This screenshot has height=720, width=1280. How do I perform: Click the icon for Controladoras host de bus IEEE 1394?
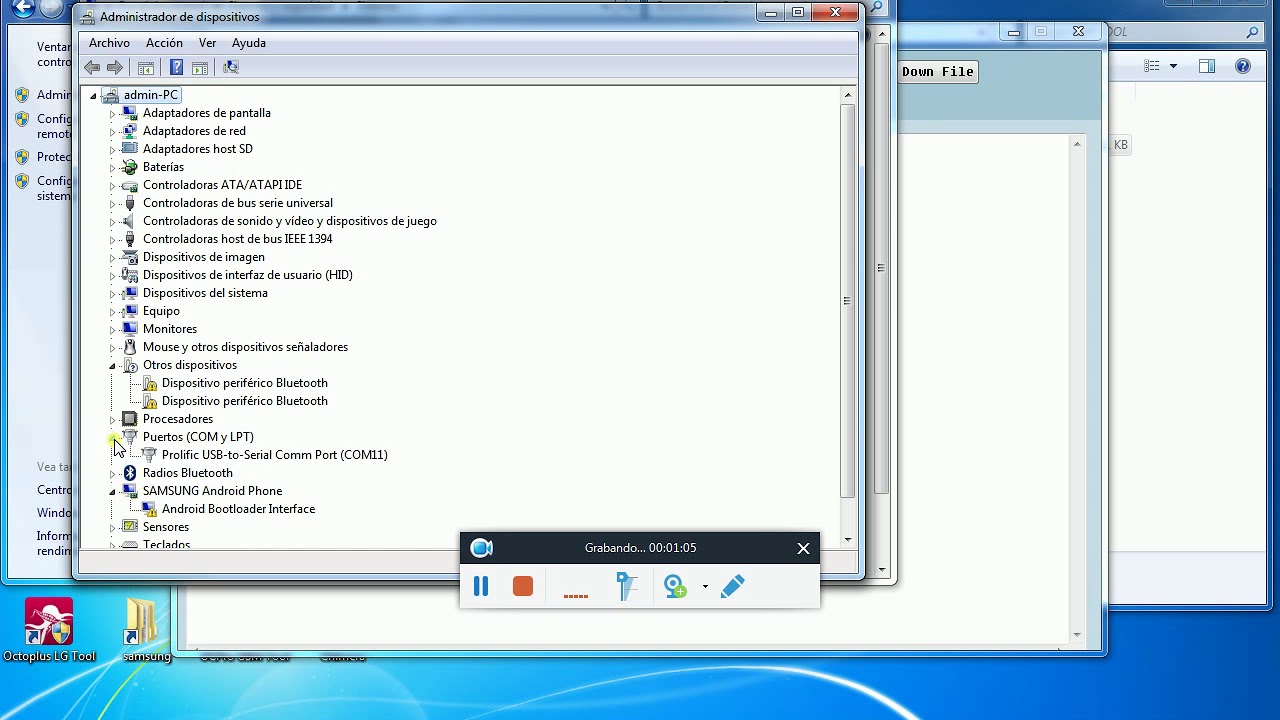(x=129, y=239)
